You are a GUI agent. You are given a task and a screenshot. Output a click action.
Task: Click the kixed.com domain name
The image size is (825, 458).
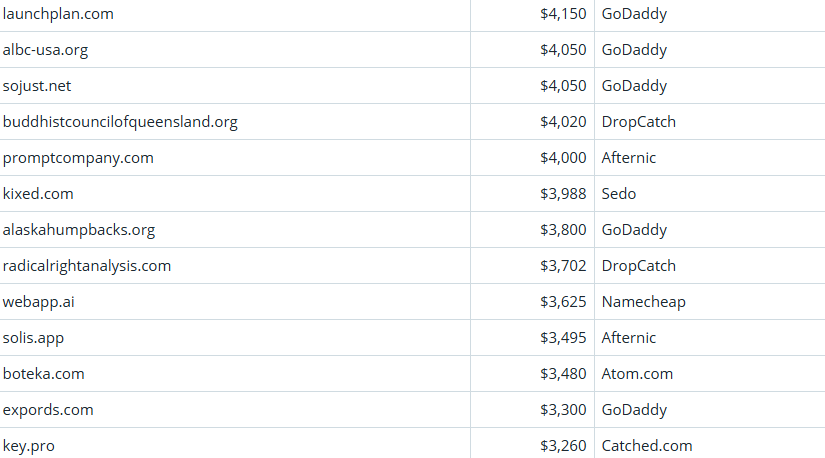coord(38,194)
